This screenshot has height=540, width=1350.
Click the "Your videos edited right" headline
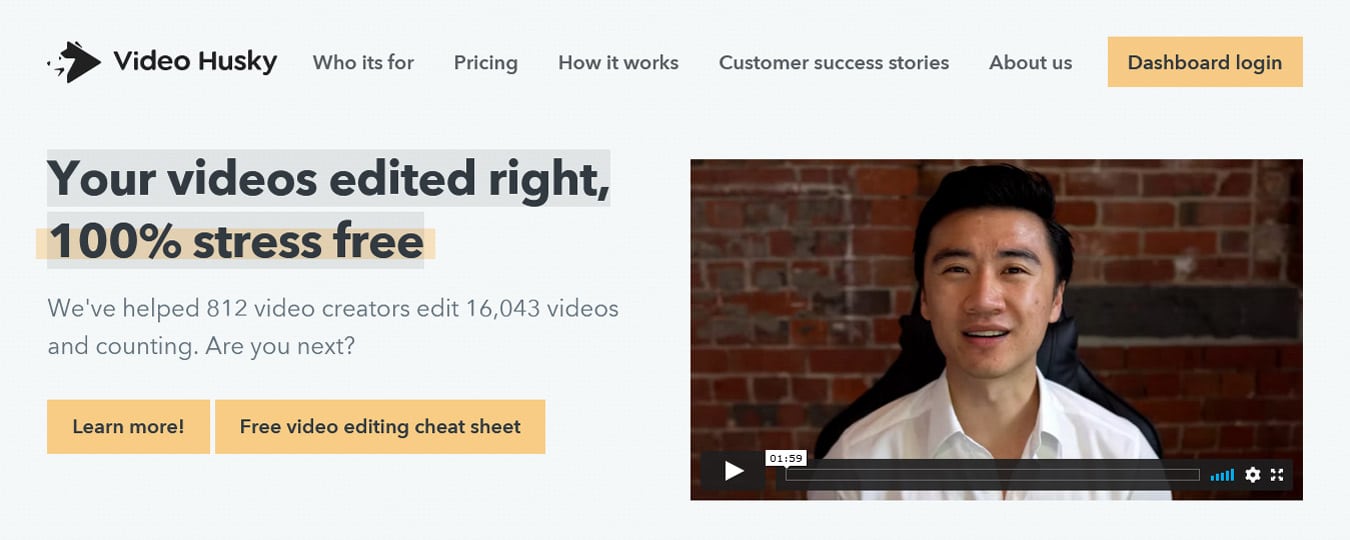[328, 178]
